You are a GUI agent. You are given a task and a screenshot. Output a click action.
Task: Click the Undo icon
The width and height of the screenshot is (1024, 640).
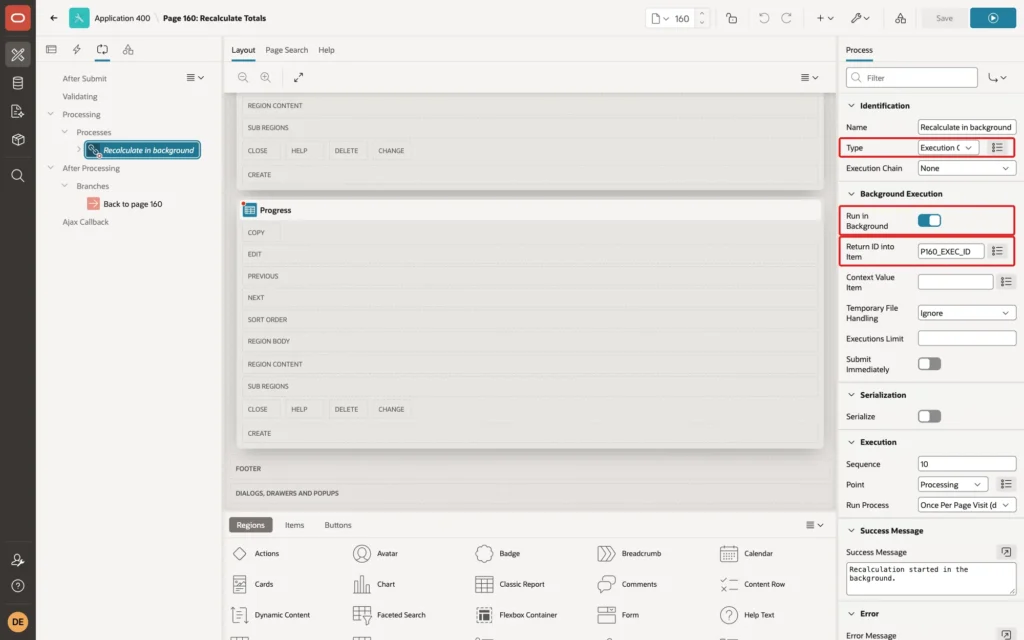(763, 18)
